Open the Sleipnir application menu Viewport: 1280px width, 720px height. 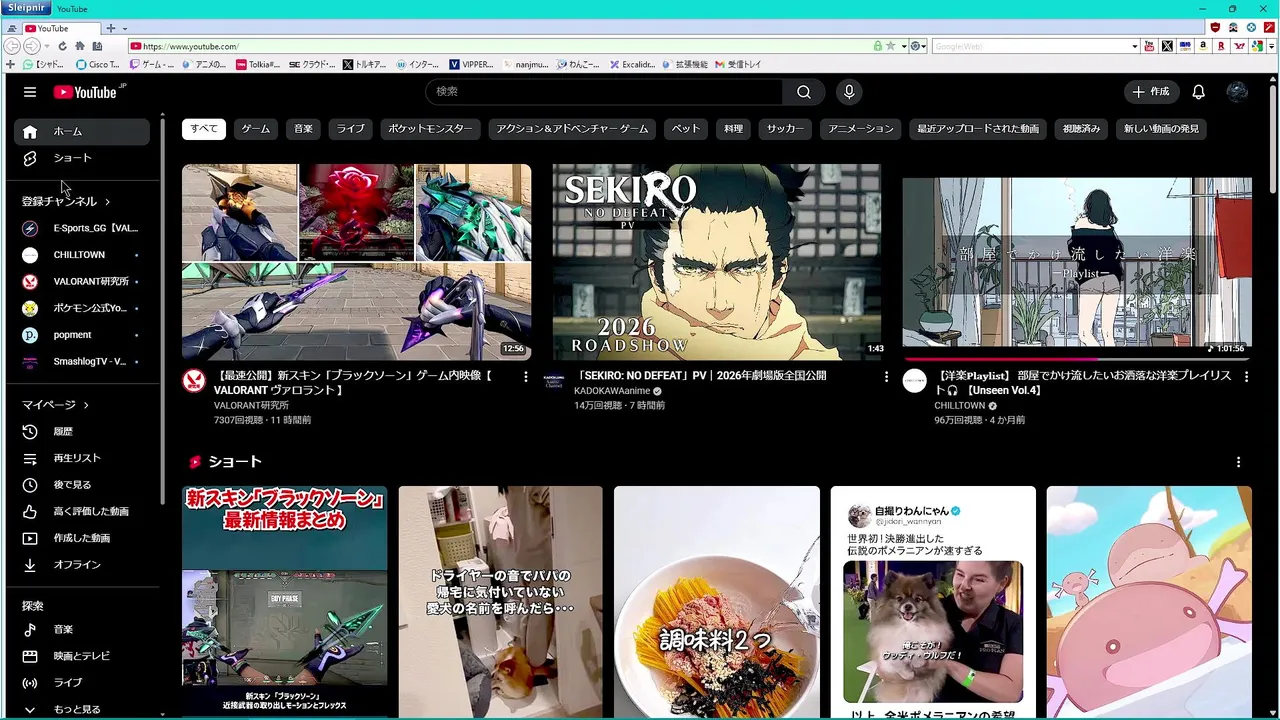pyautogui.click(x=26, y=8)
